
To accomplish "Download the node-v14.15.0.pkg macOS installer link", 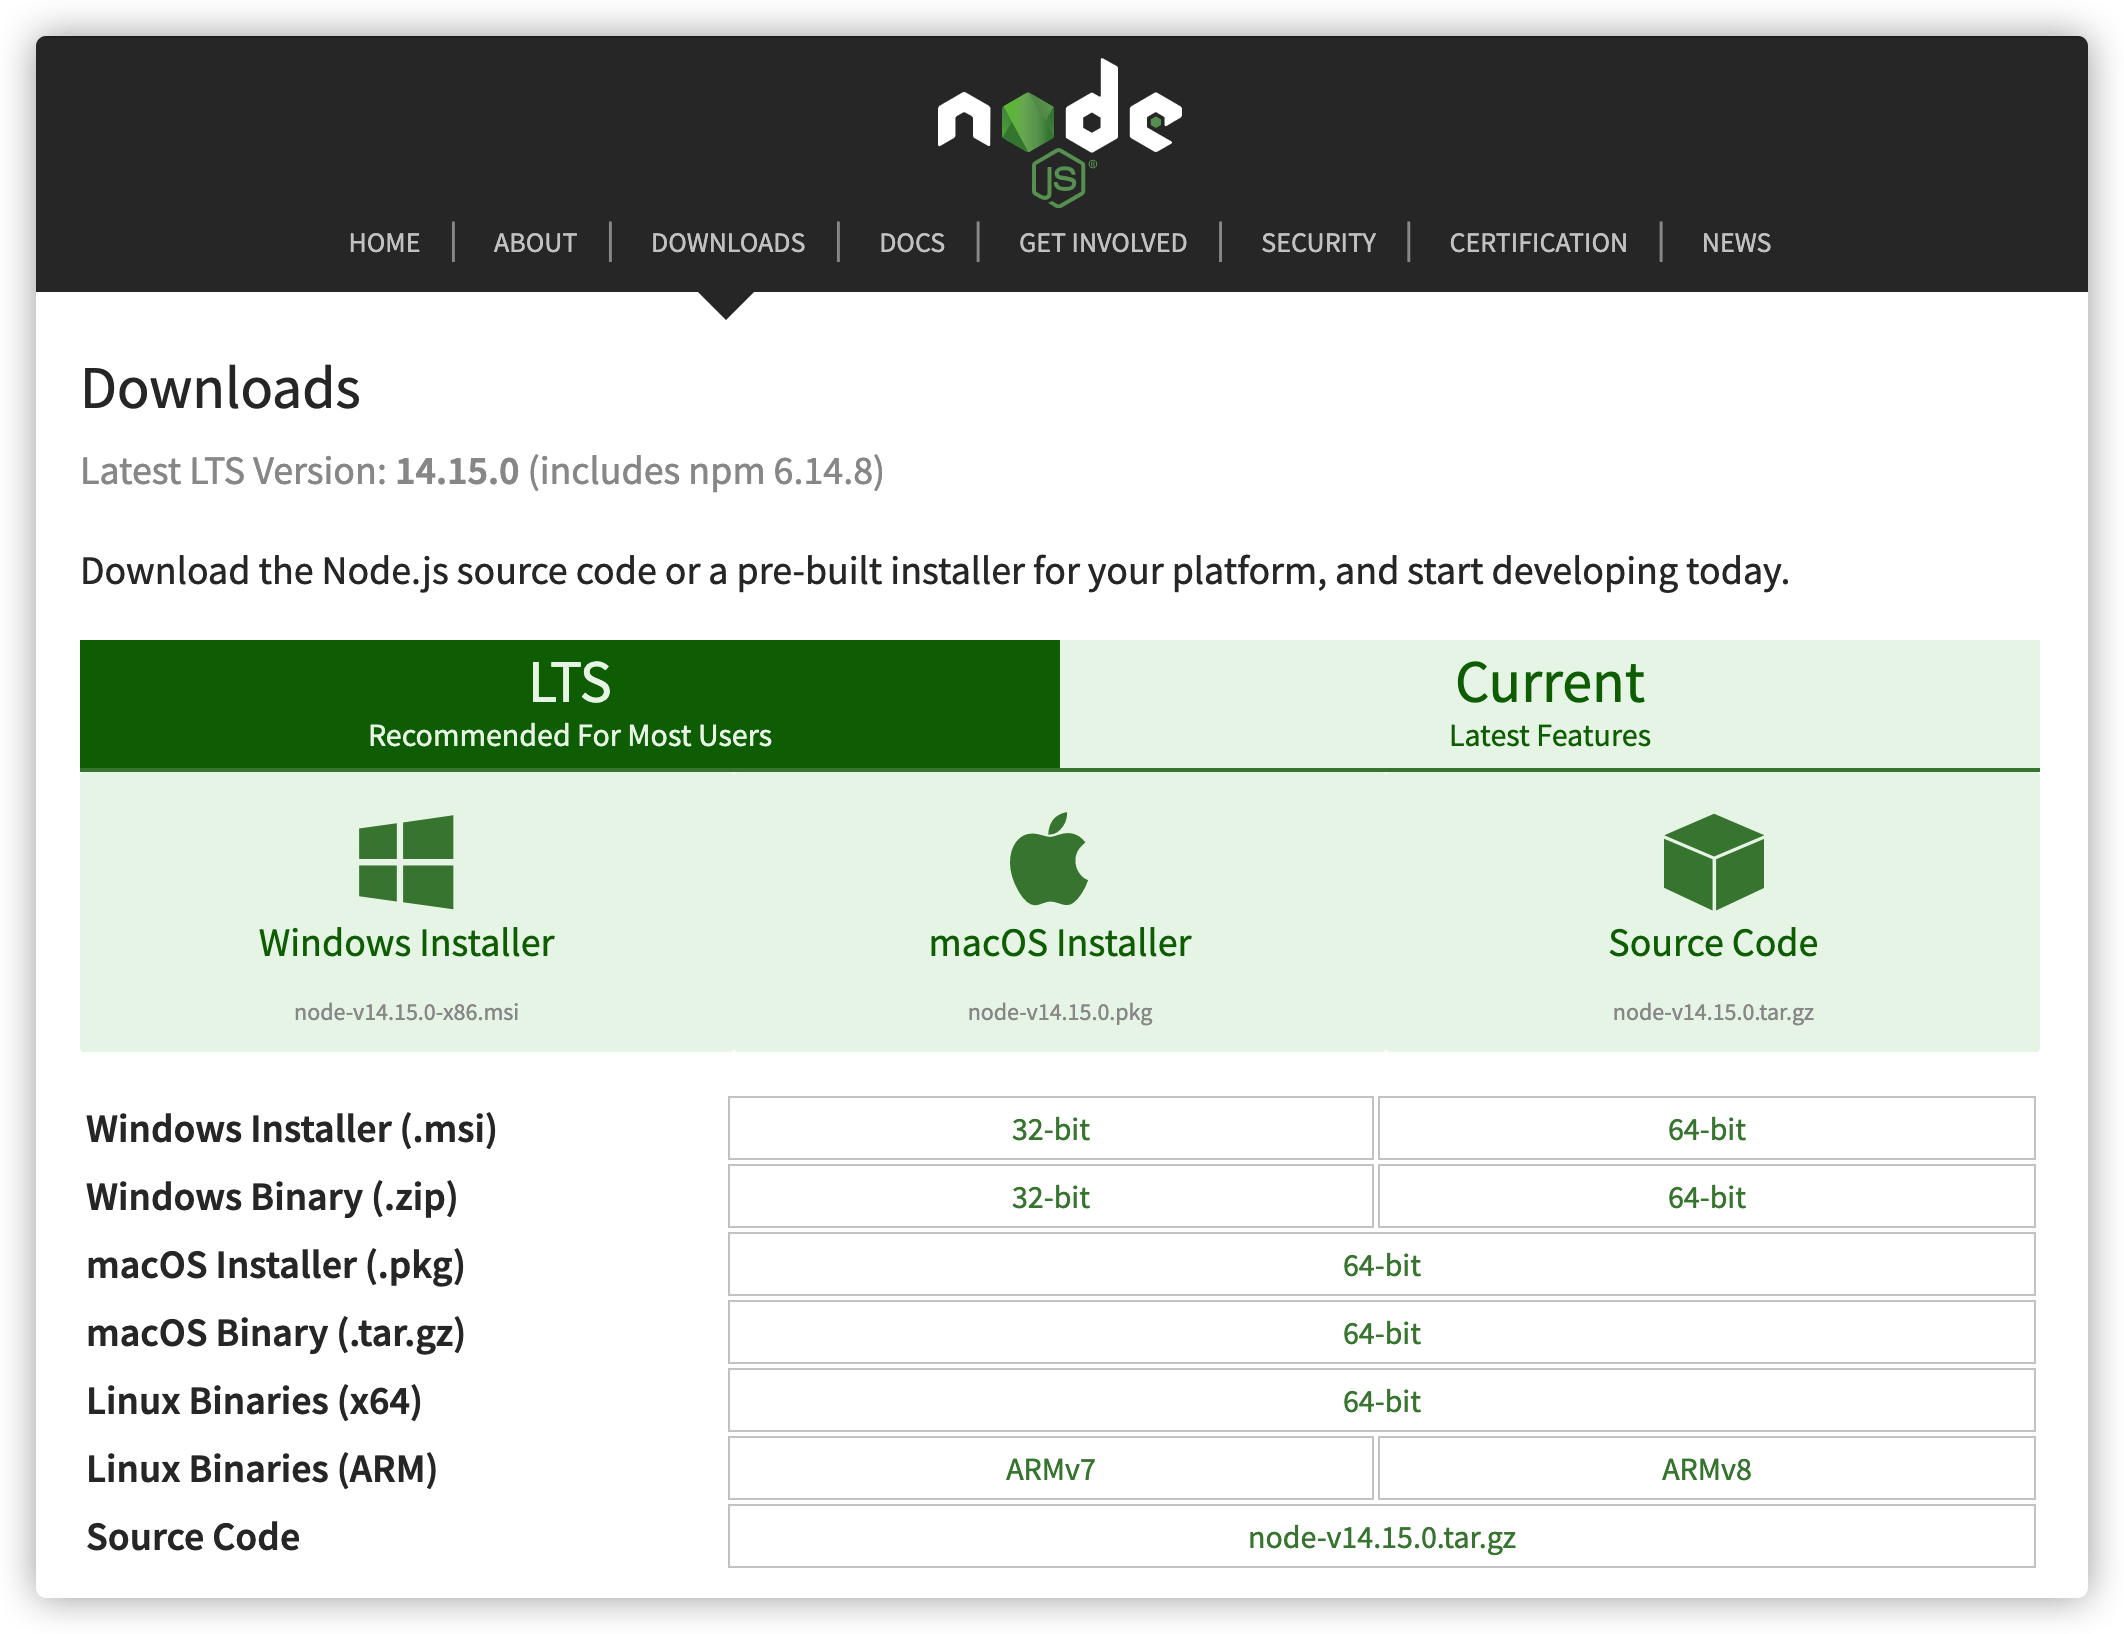I will [x=1060, y=1011].
